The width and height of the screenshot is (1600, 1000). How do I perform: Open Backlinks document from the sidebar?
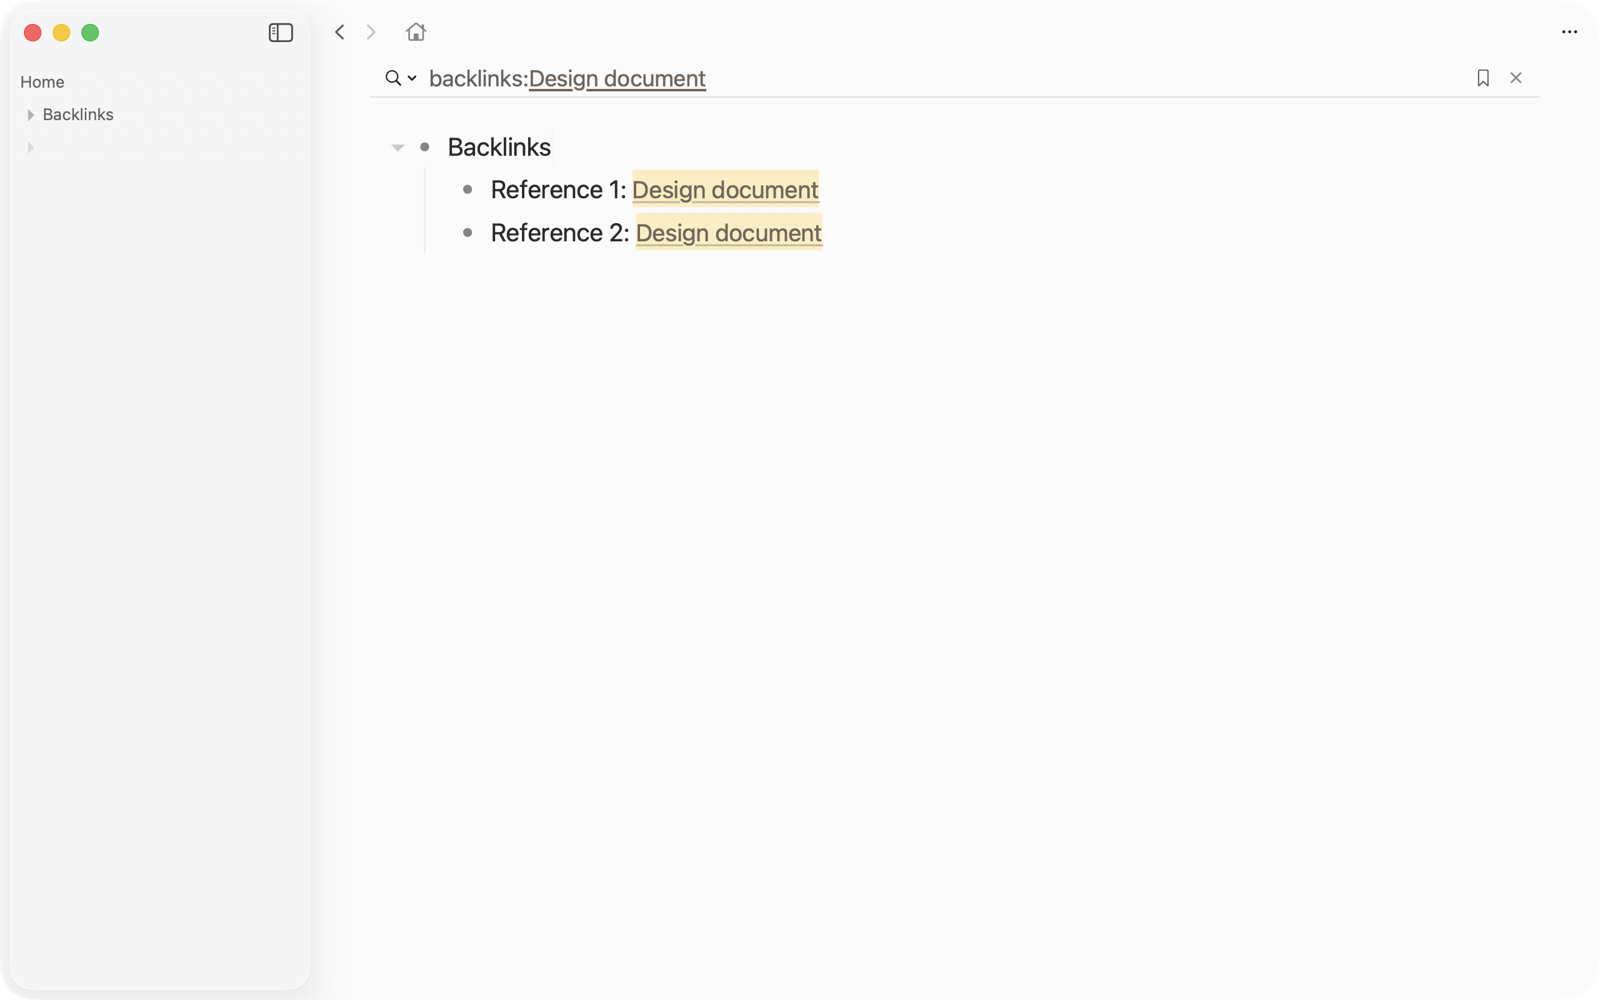[78, 115]
